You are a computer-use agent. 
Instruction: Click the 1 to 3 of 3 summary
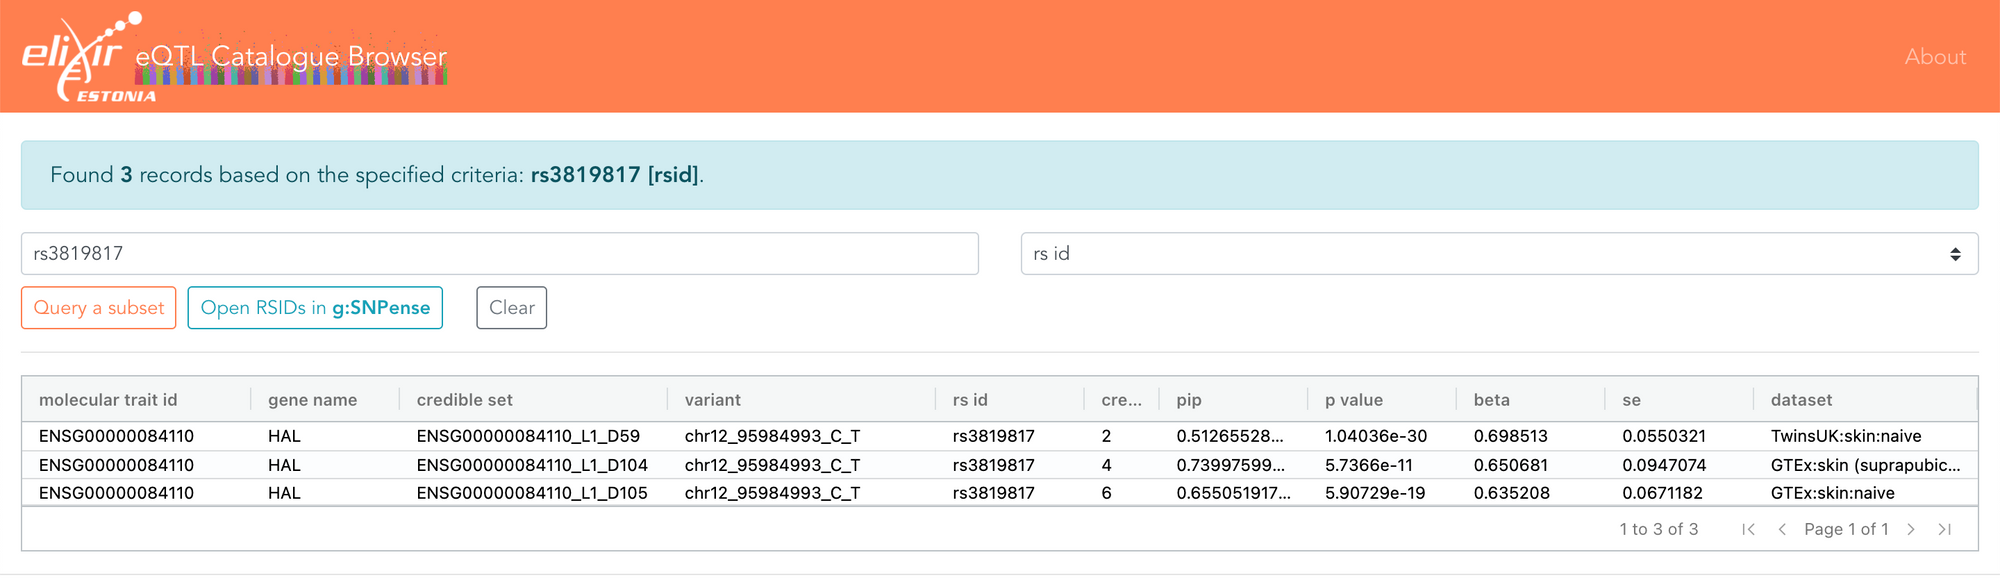[1659, 529]
